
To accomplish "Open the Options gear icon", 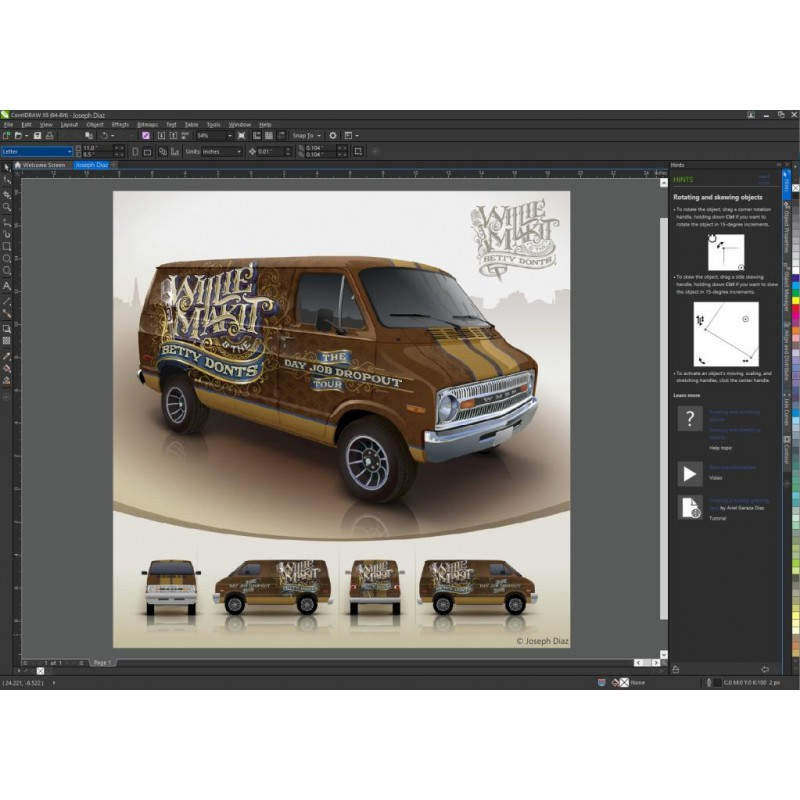I will [333, 135].
